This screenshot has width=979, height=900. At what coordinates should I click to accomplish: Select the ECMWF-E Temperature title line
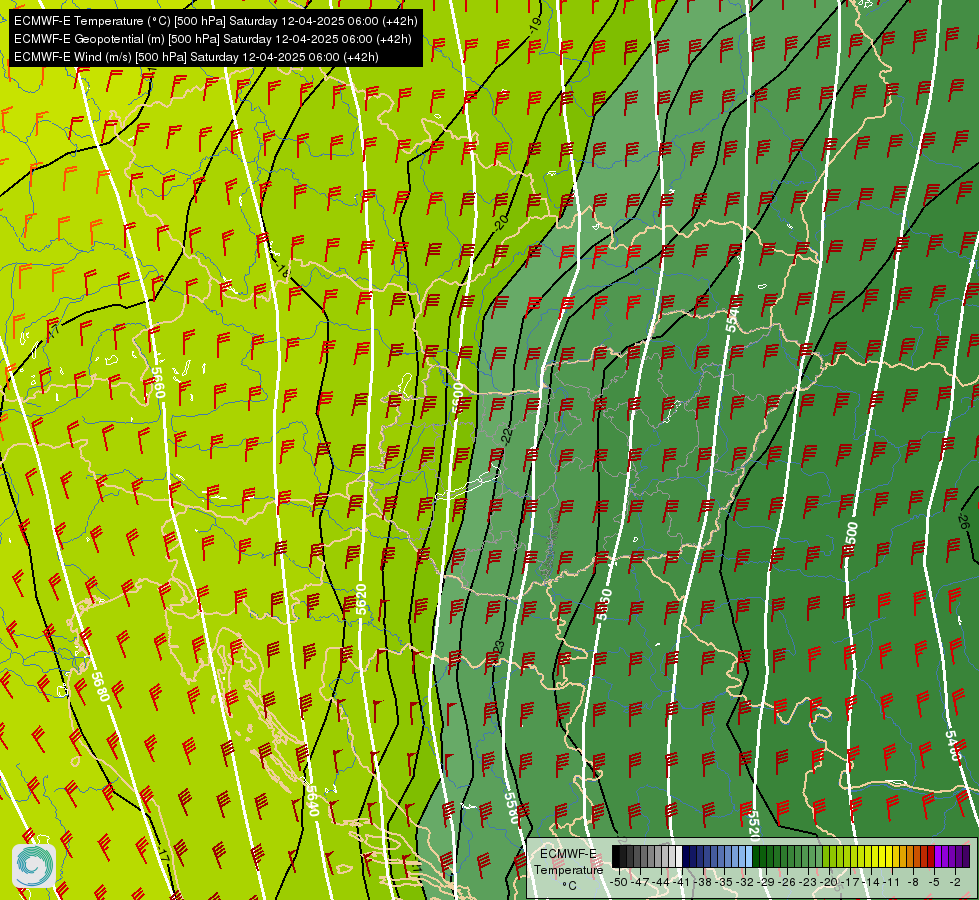coord(215,21)
